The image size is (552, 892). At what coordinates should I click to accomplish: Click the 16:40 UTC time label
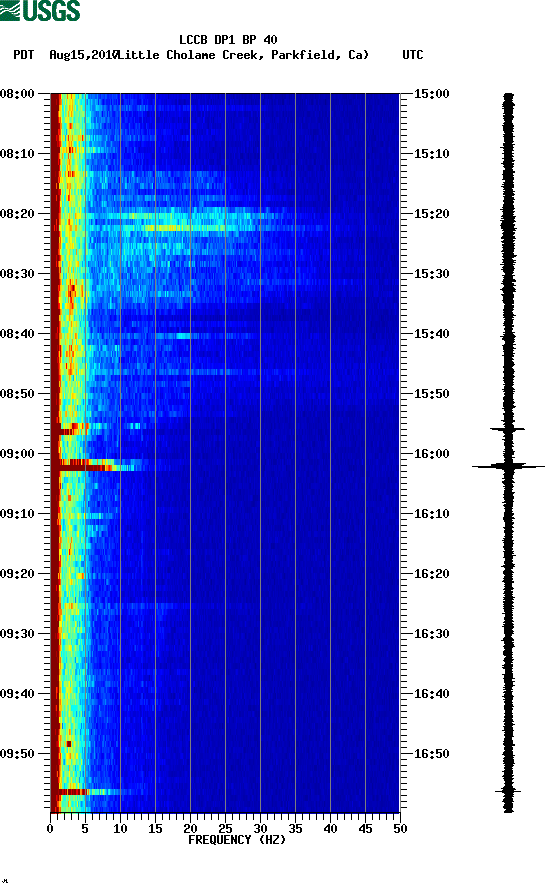tap(431, 694)
